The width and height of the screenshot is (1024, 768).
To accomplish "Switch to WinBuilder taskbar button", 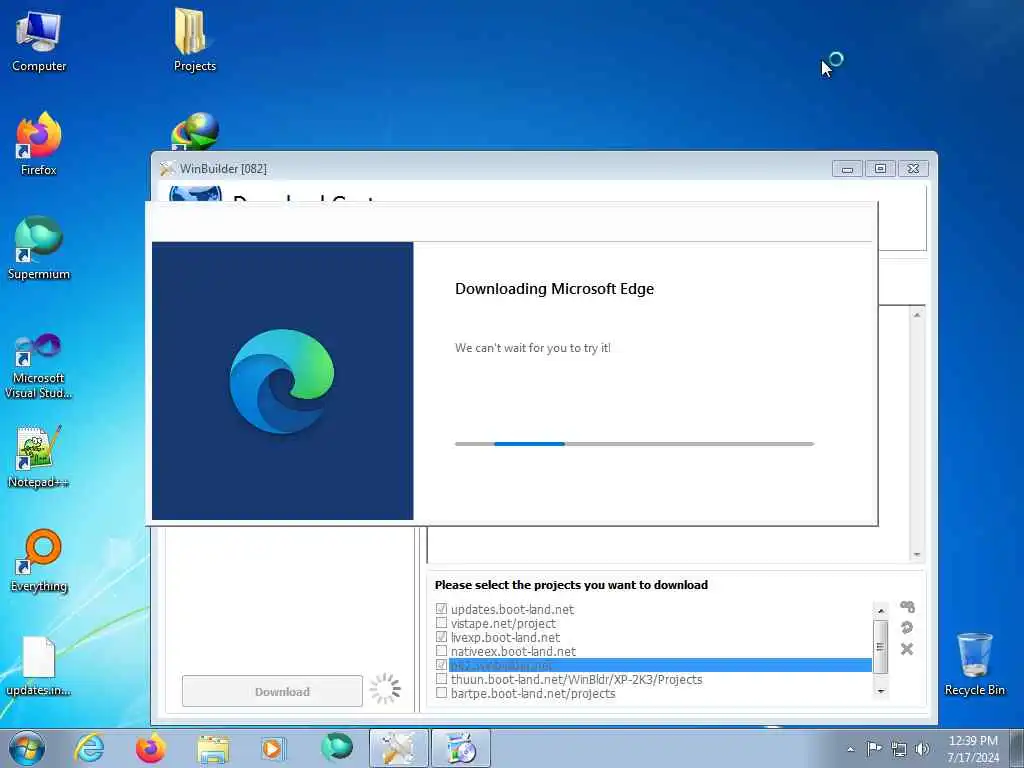I will tap(398, 748).
